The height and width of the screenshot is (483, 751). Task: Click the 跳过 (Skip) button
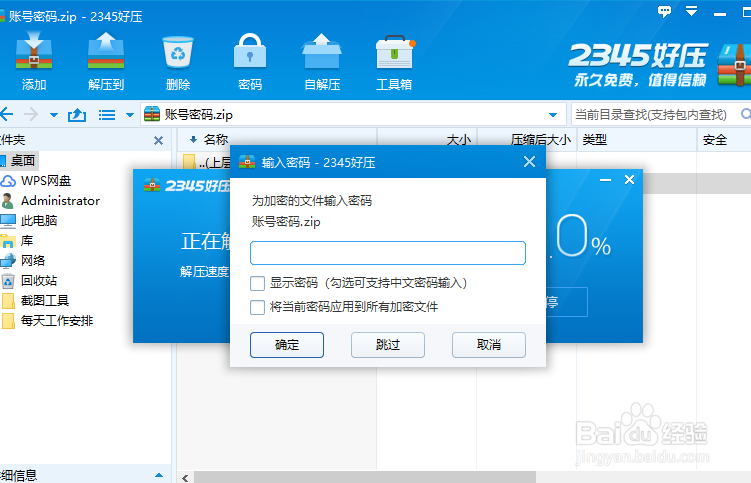tap(388, 345)
